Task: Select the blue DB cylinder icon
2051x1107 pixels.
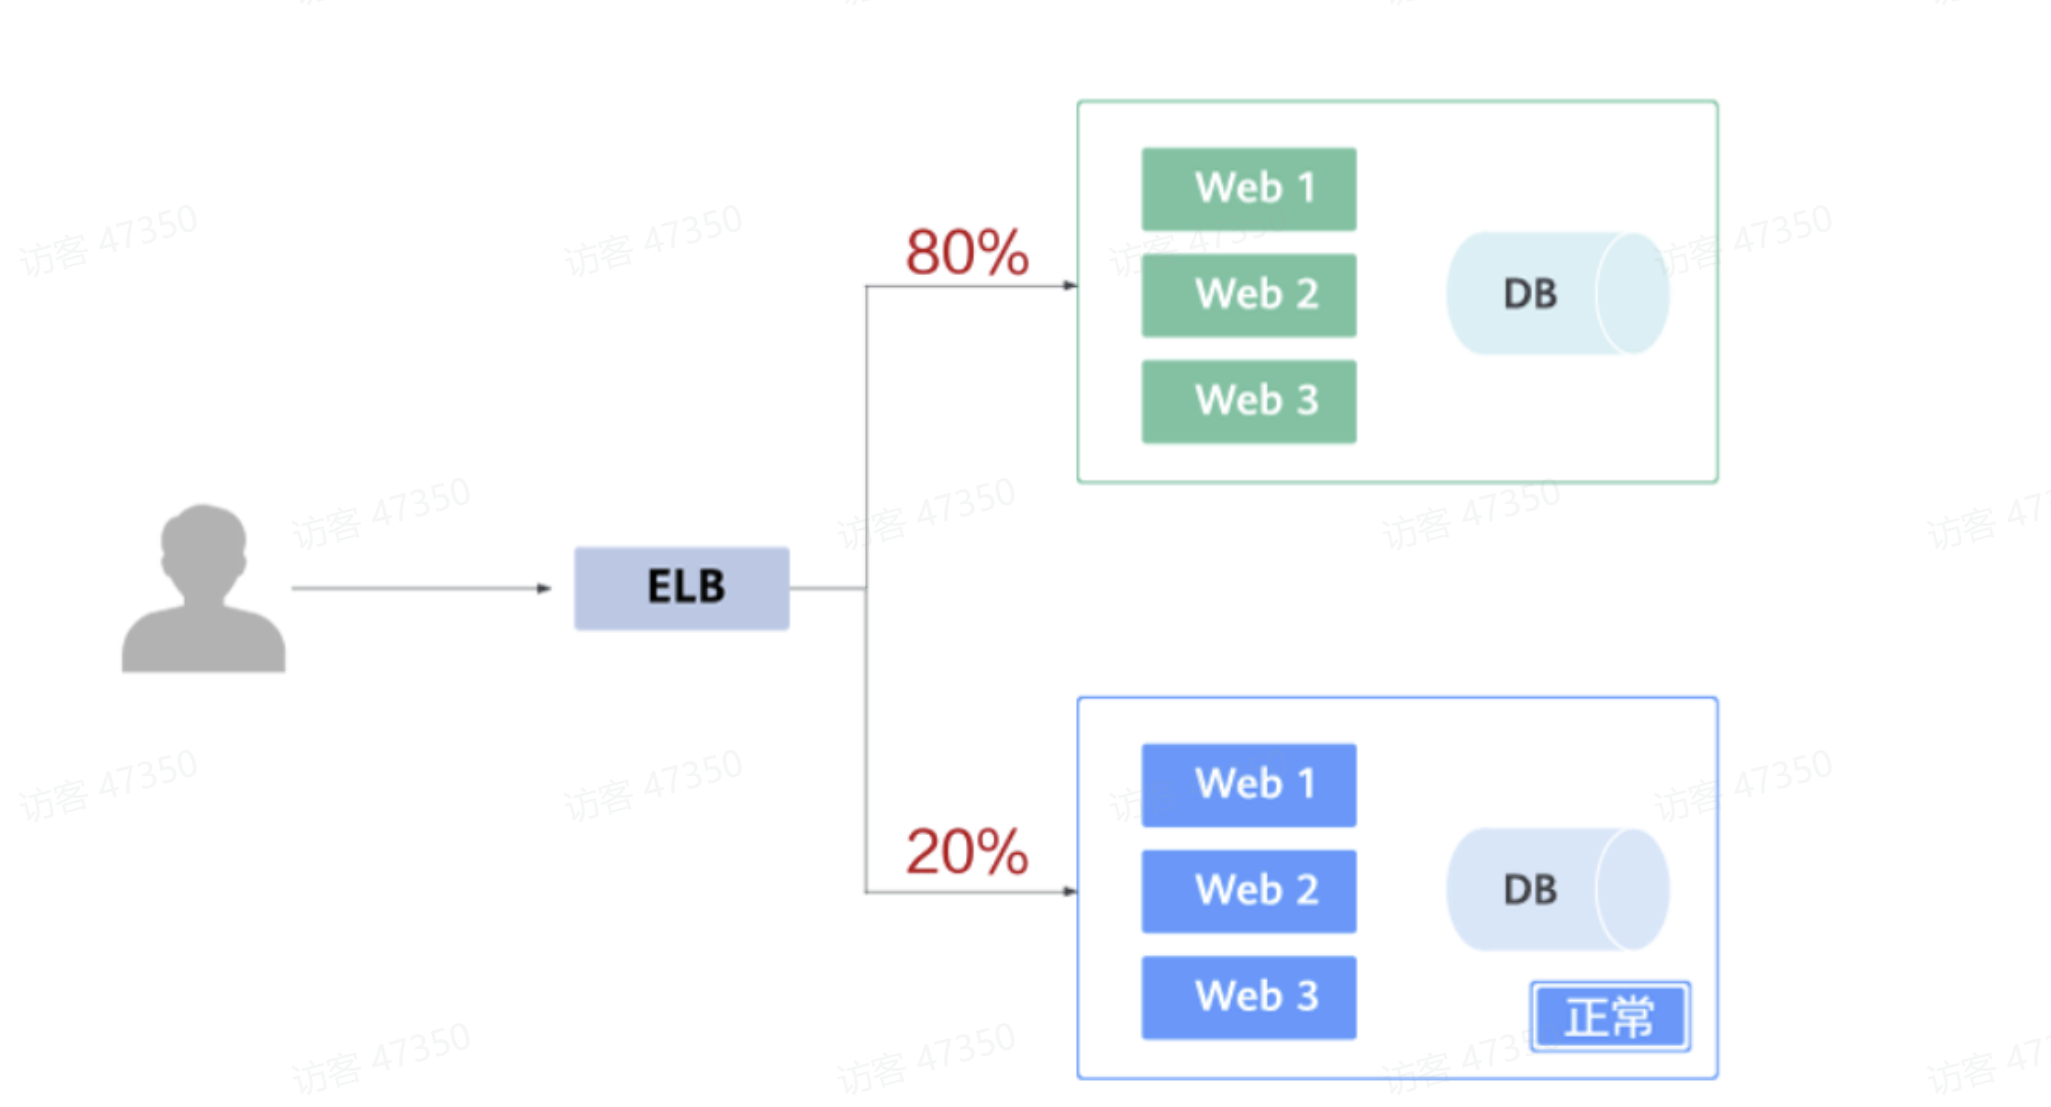Action: pos(1557,889)
